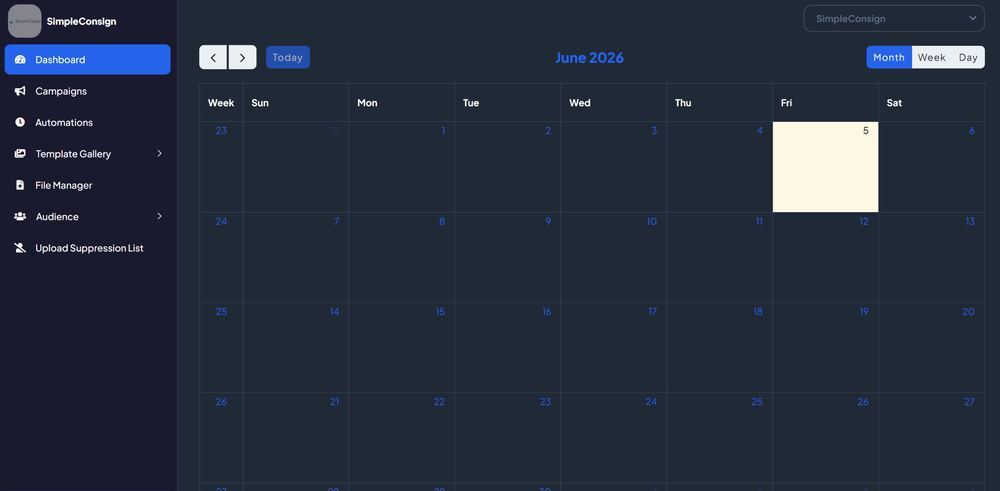Click week number 26 in Week column
Image resolution: width=1000 pixels, height=491 pixels.
tap(221, 402)
